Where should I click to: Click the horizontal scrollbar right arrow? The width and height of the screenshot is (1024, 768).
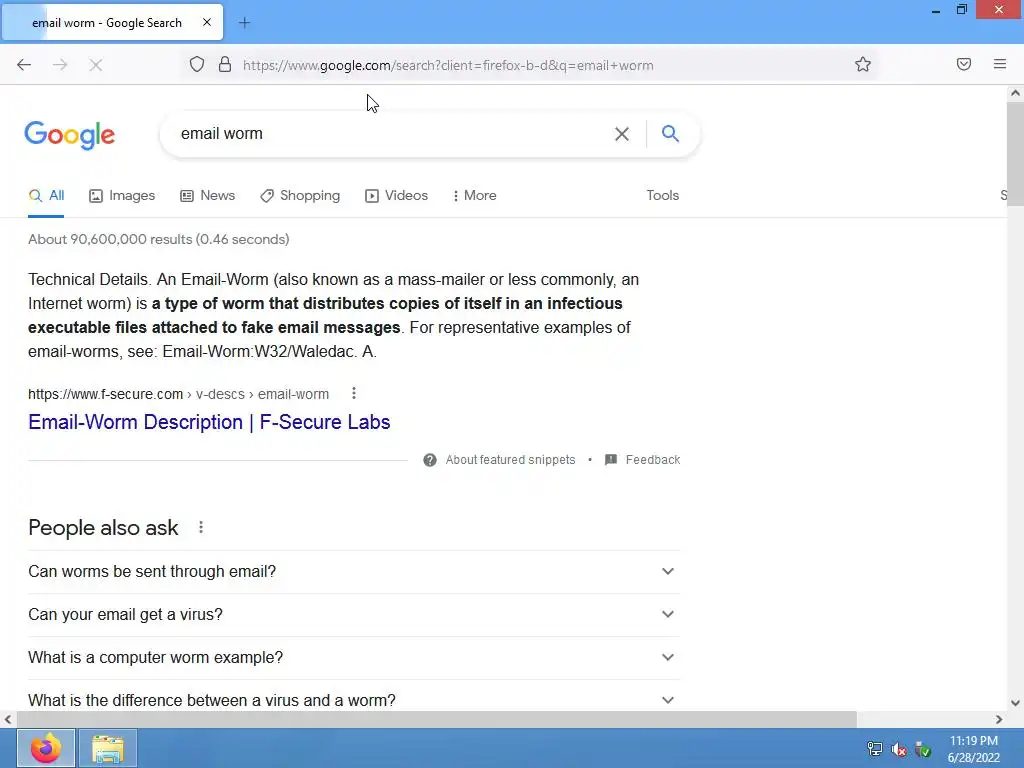(x=999, y=719)
